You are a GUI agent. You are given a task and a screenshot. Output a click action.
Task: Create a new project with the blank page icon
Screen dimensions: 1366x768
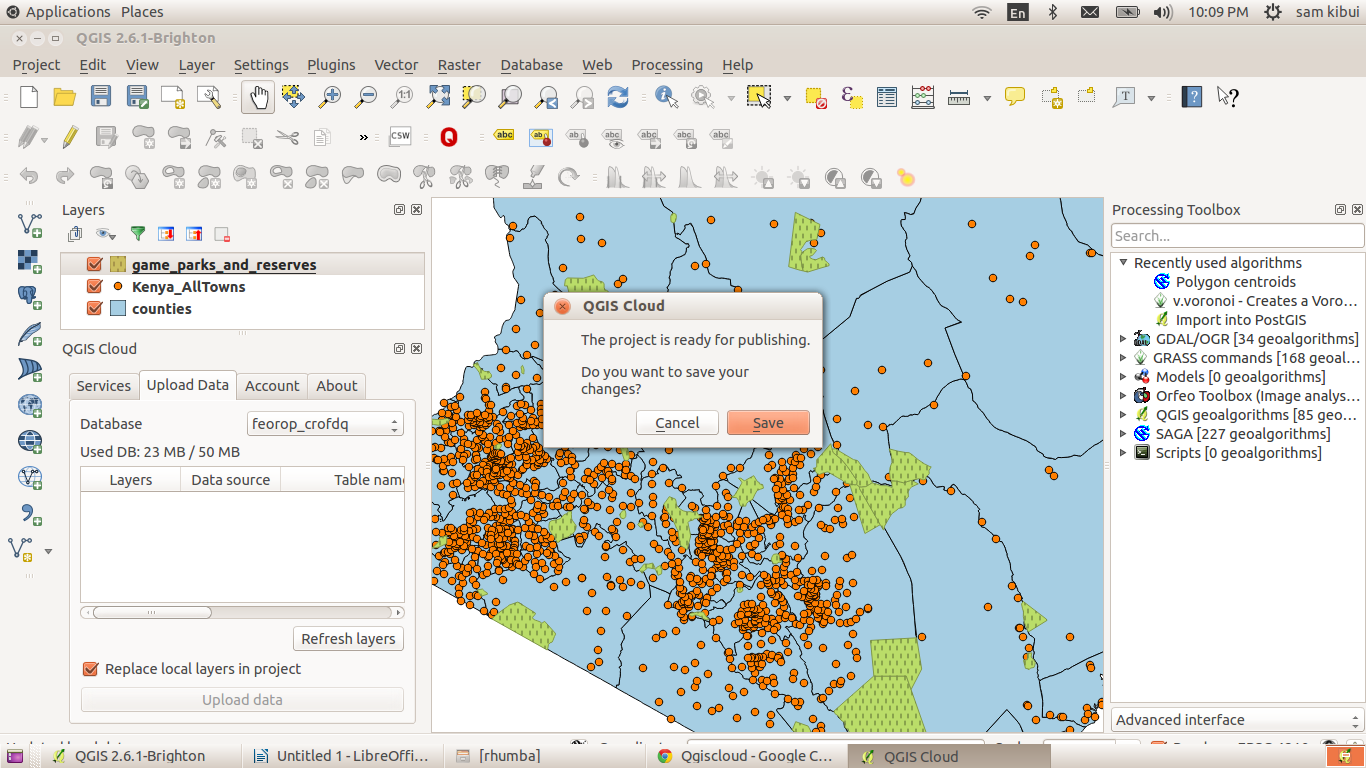(29, 97)
